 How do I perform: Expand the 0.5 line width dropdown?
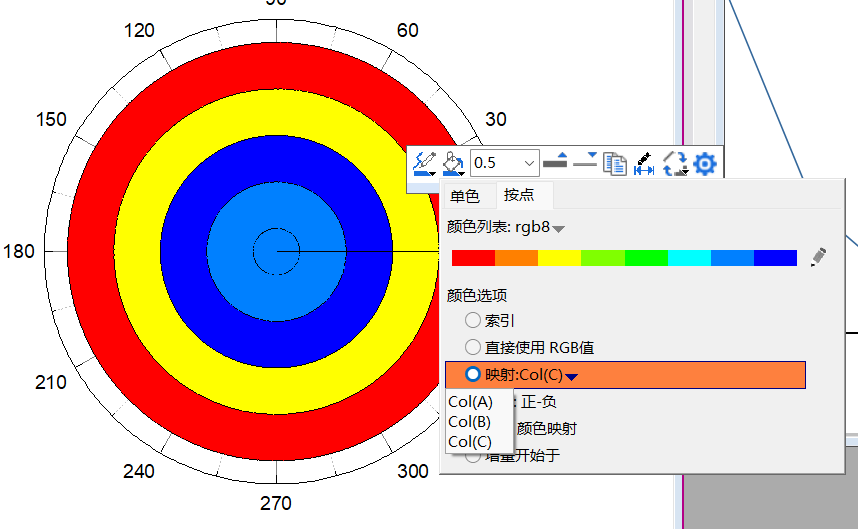click(529, 162)
